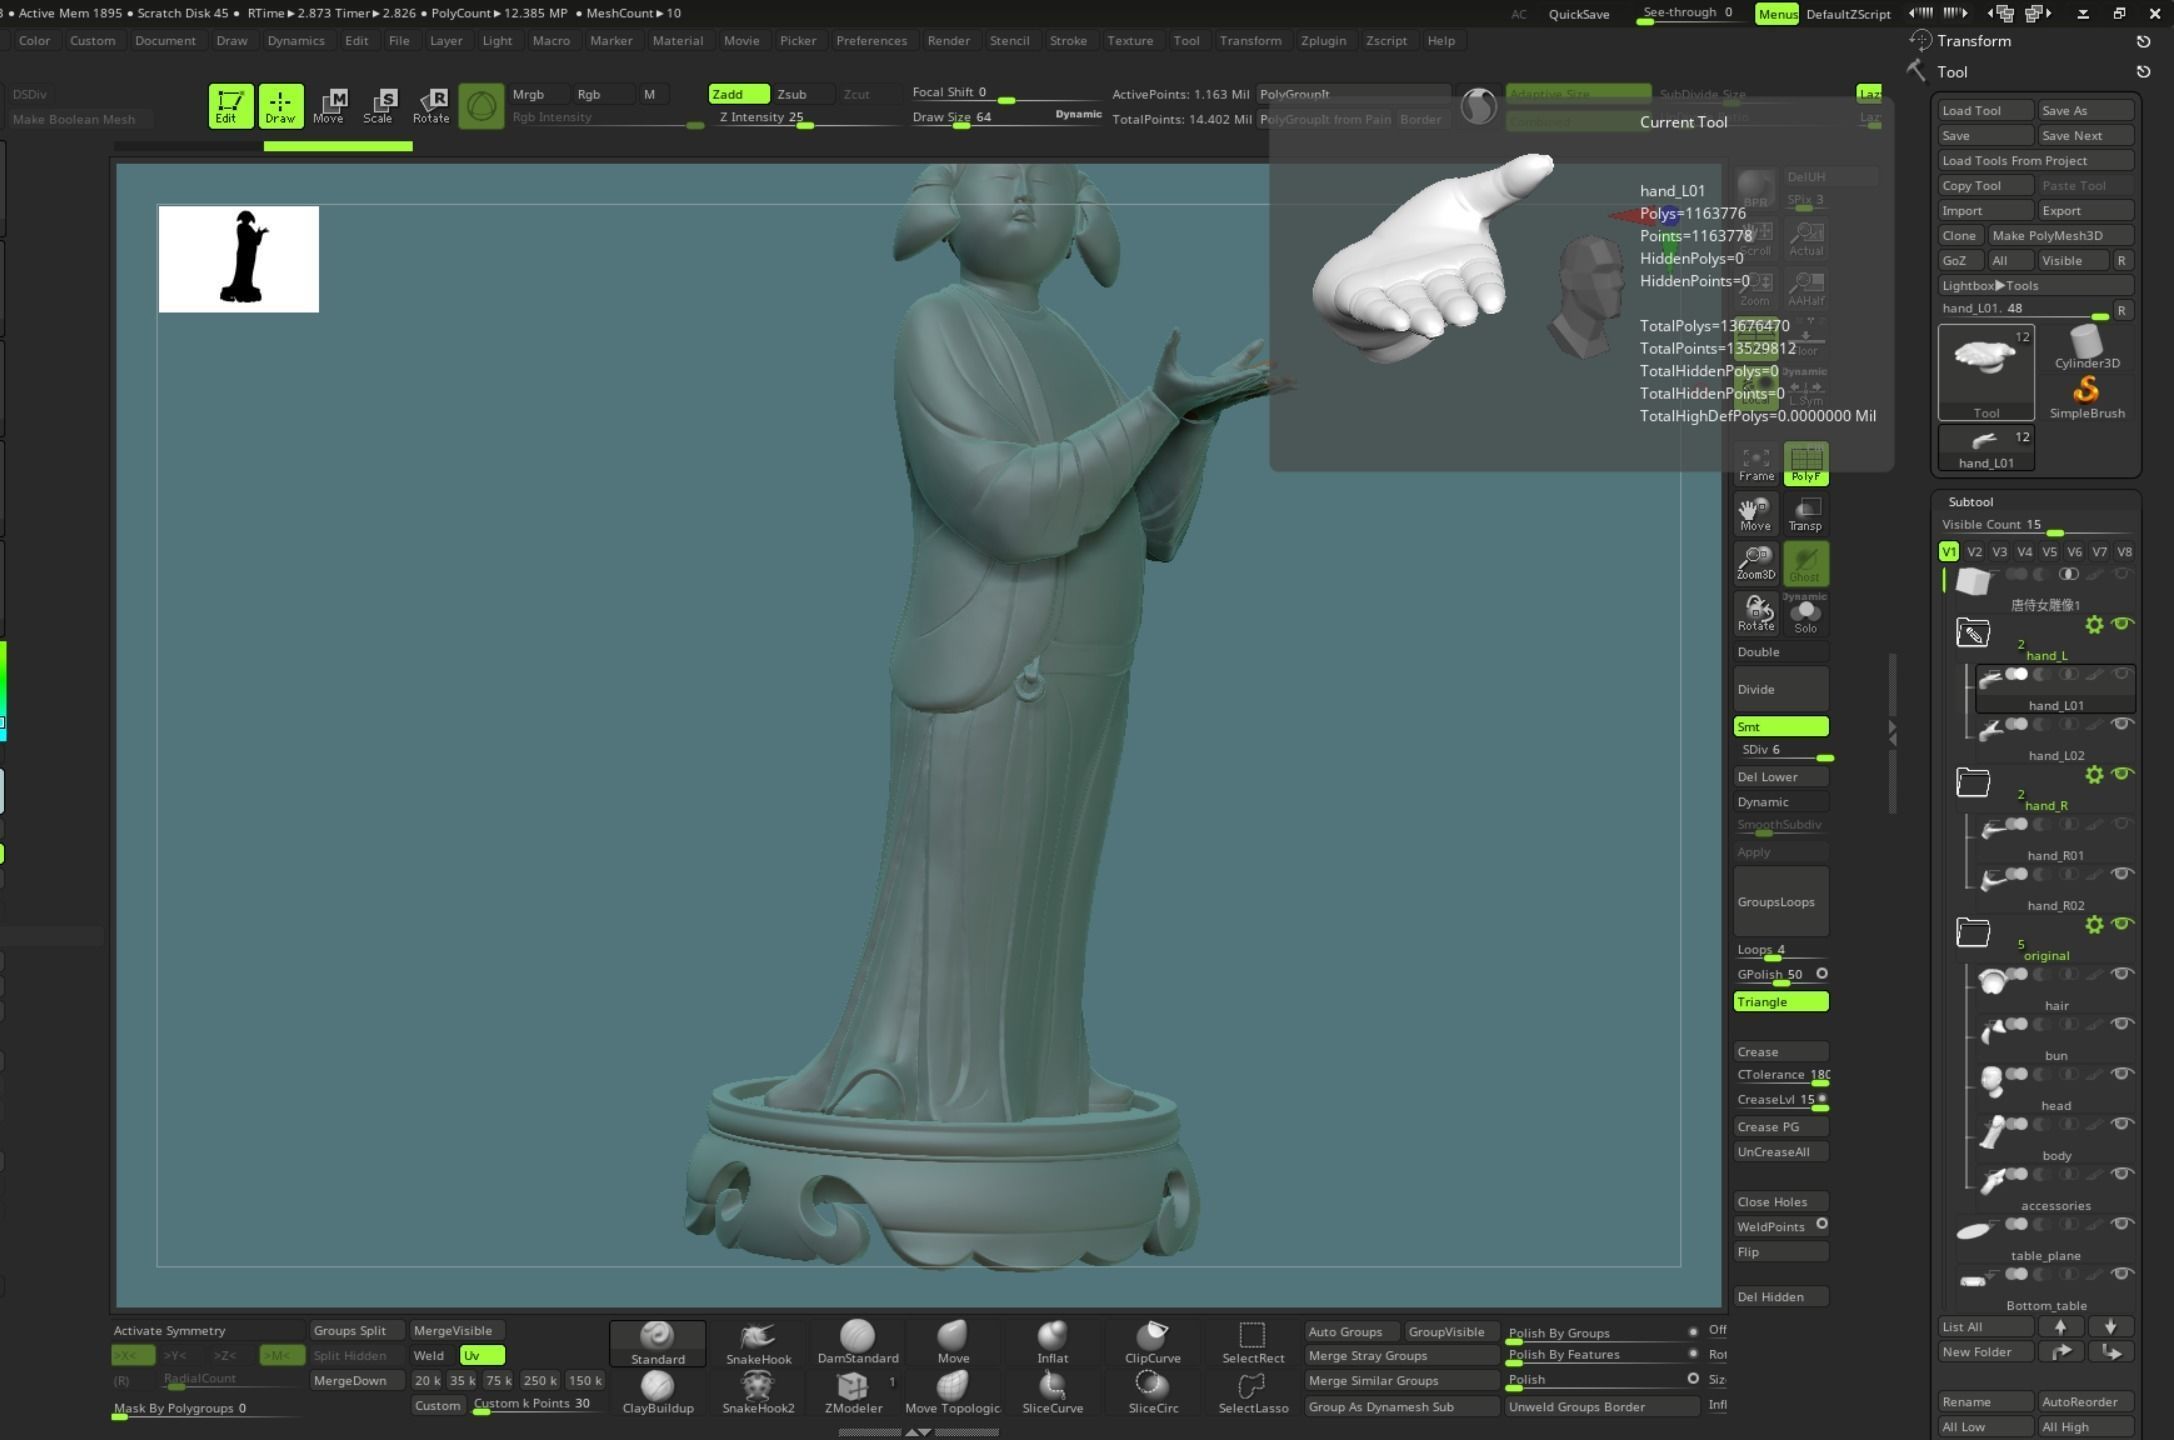Collapse the hand_L folder
This screenshot has height=1440, width=2174.
coord(1973,633)
